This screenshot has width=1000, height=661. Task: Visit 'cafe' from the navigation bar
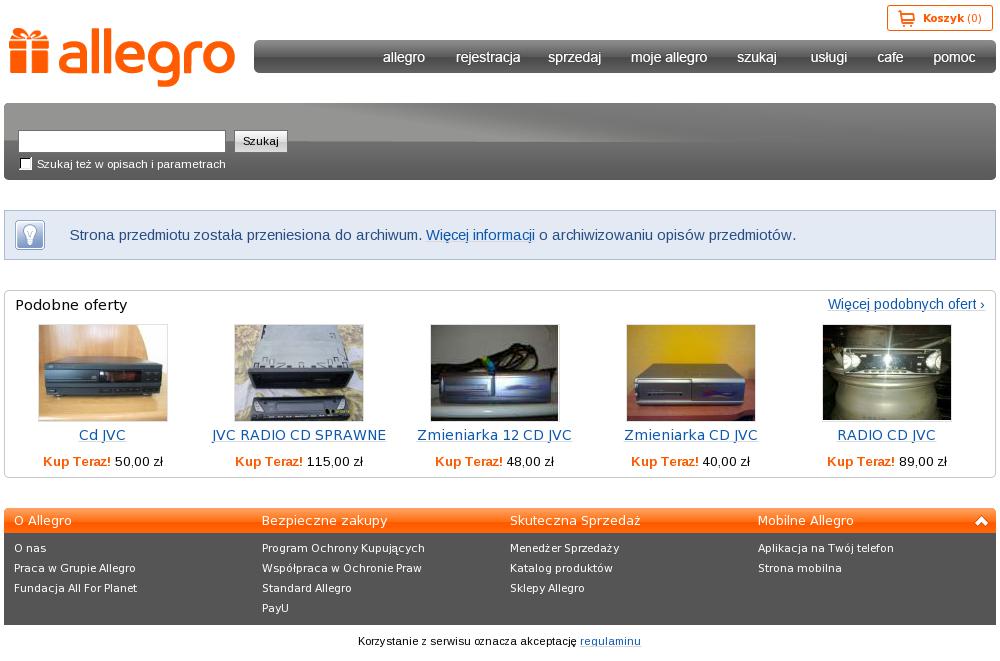(x=890, y=57)
